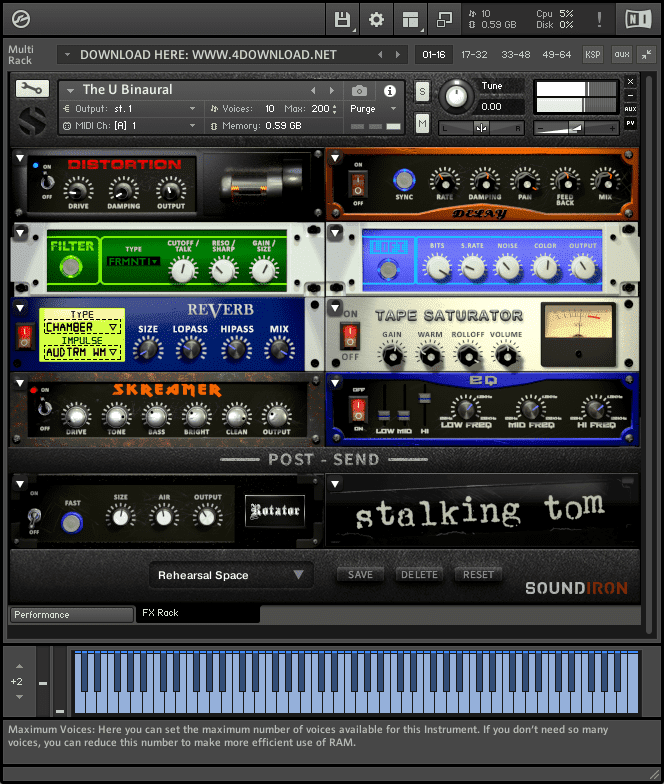Screen dimensions: 664x784
Task: Toggle the EQ on/off switch
Action: click(358, 410)
